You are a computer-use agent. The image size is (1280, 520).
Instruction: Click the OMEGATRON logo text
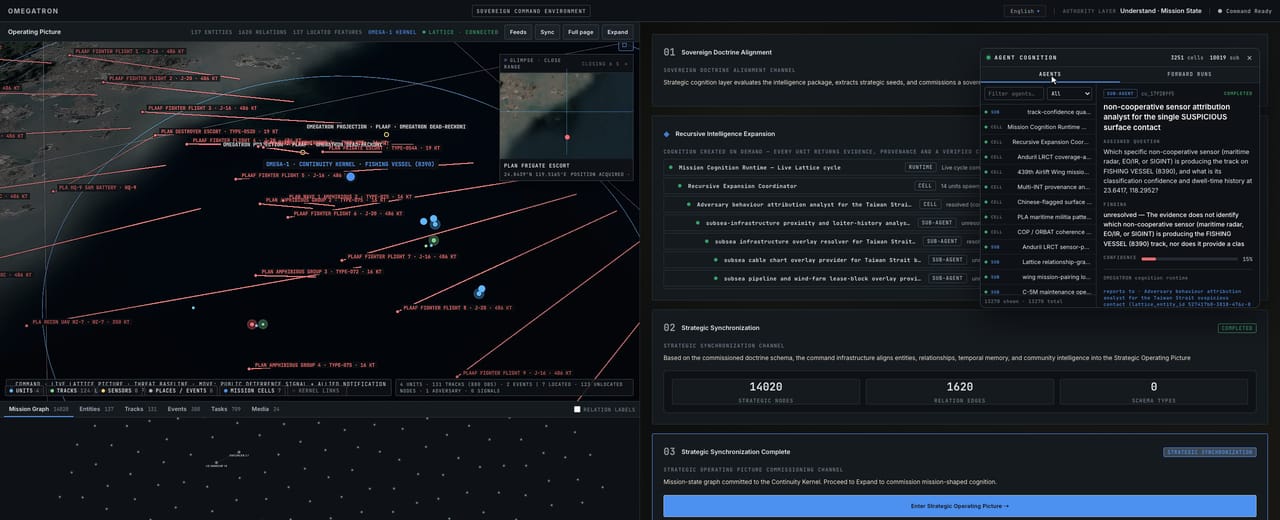point(32,11)
